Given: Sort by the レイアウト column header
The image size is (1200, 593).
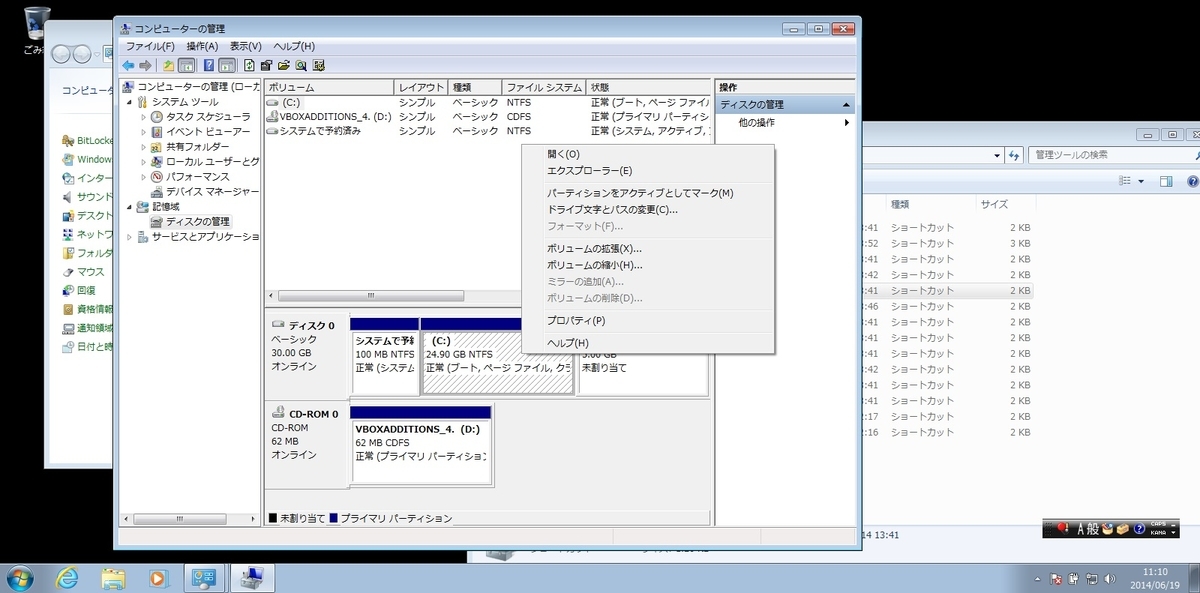Looking at the screenshot, I should (420, 87).
